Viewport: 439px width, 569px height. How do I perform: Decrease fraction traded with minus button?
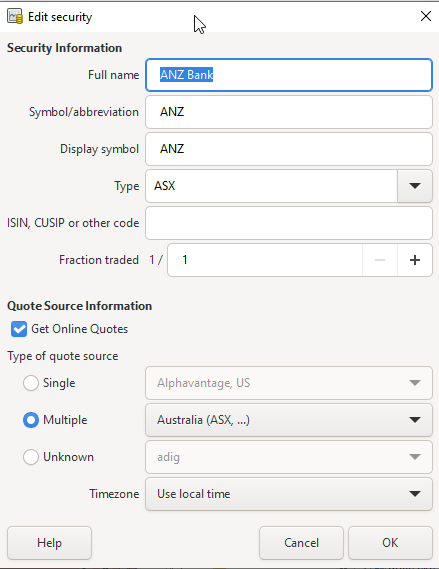pyautogui.click(x=380, y=260)
